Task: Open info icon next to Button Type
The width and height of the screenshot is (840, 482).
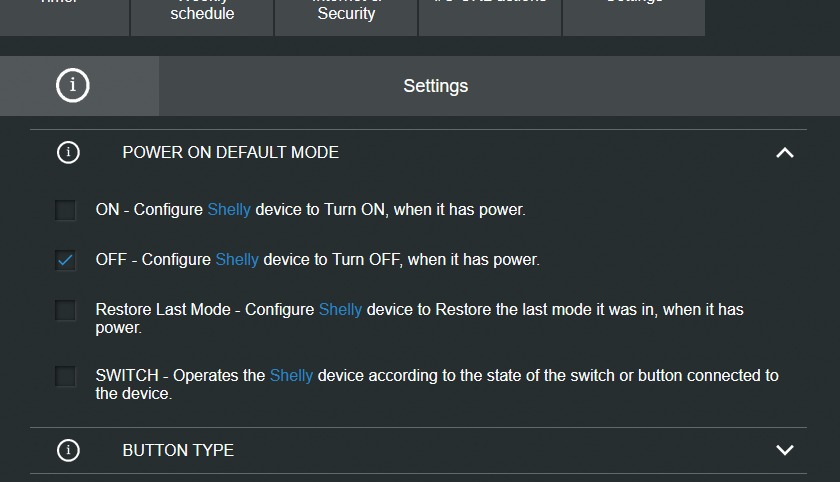Action: (68, 450)
